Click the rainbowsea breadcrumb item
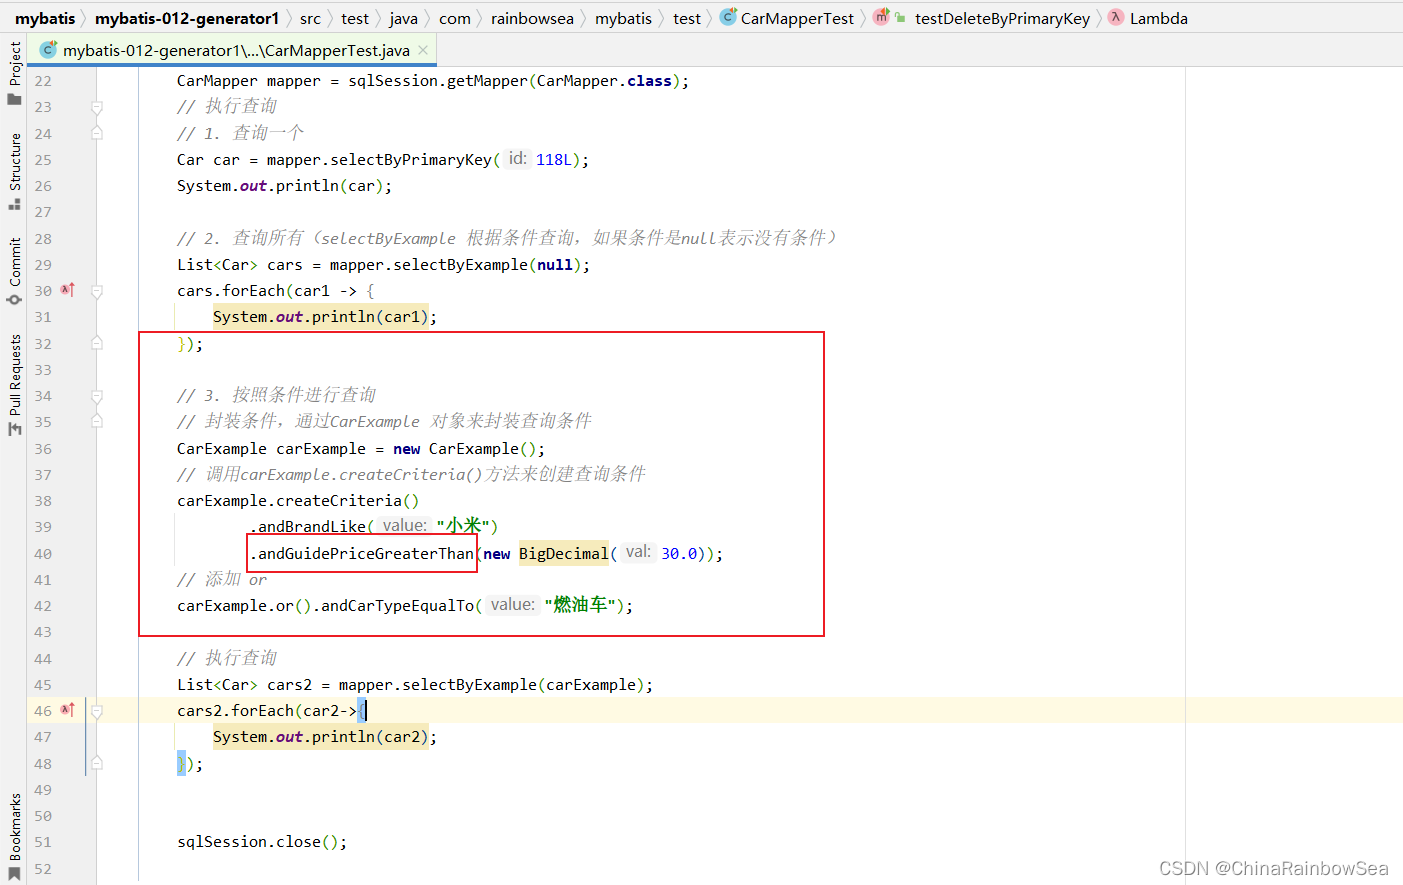Image resolution: width=1403 pixels, height=885 pixels. coord(532,18)
